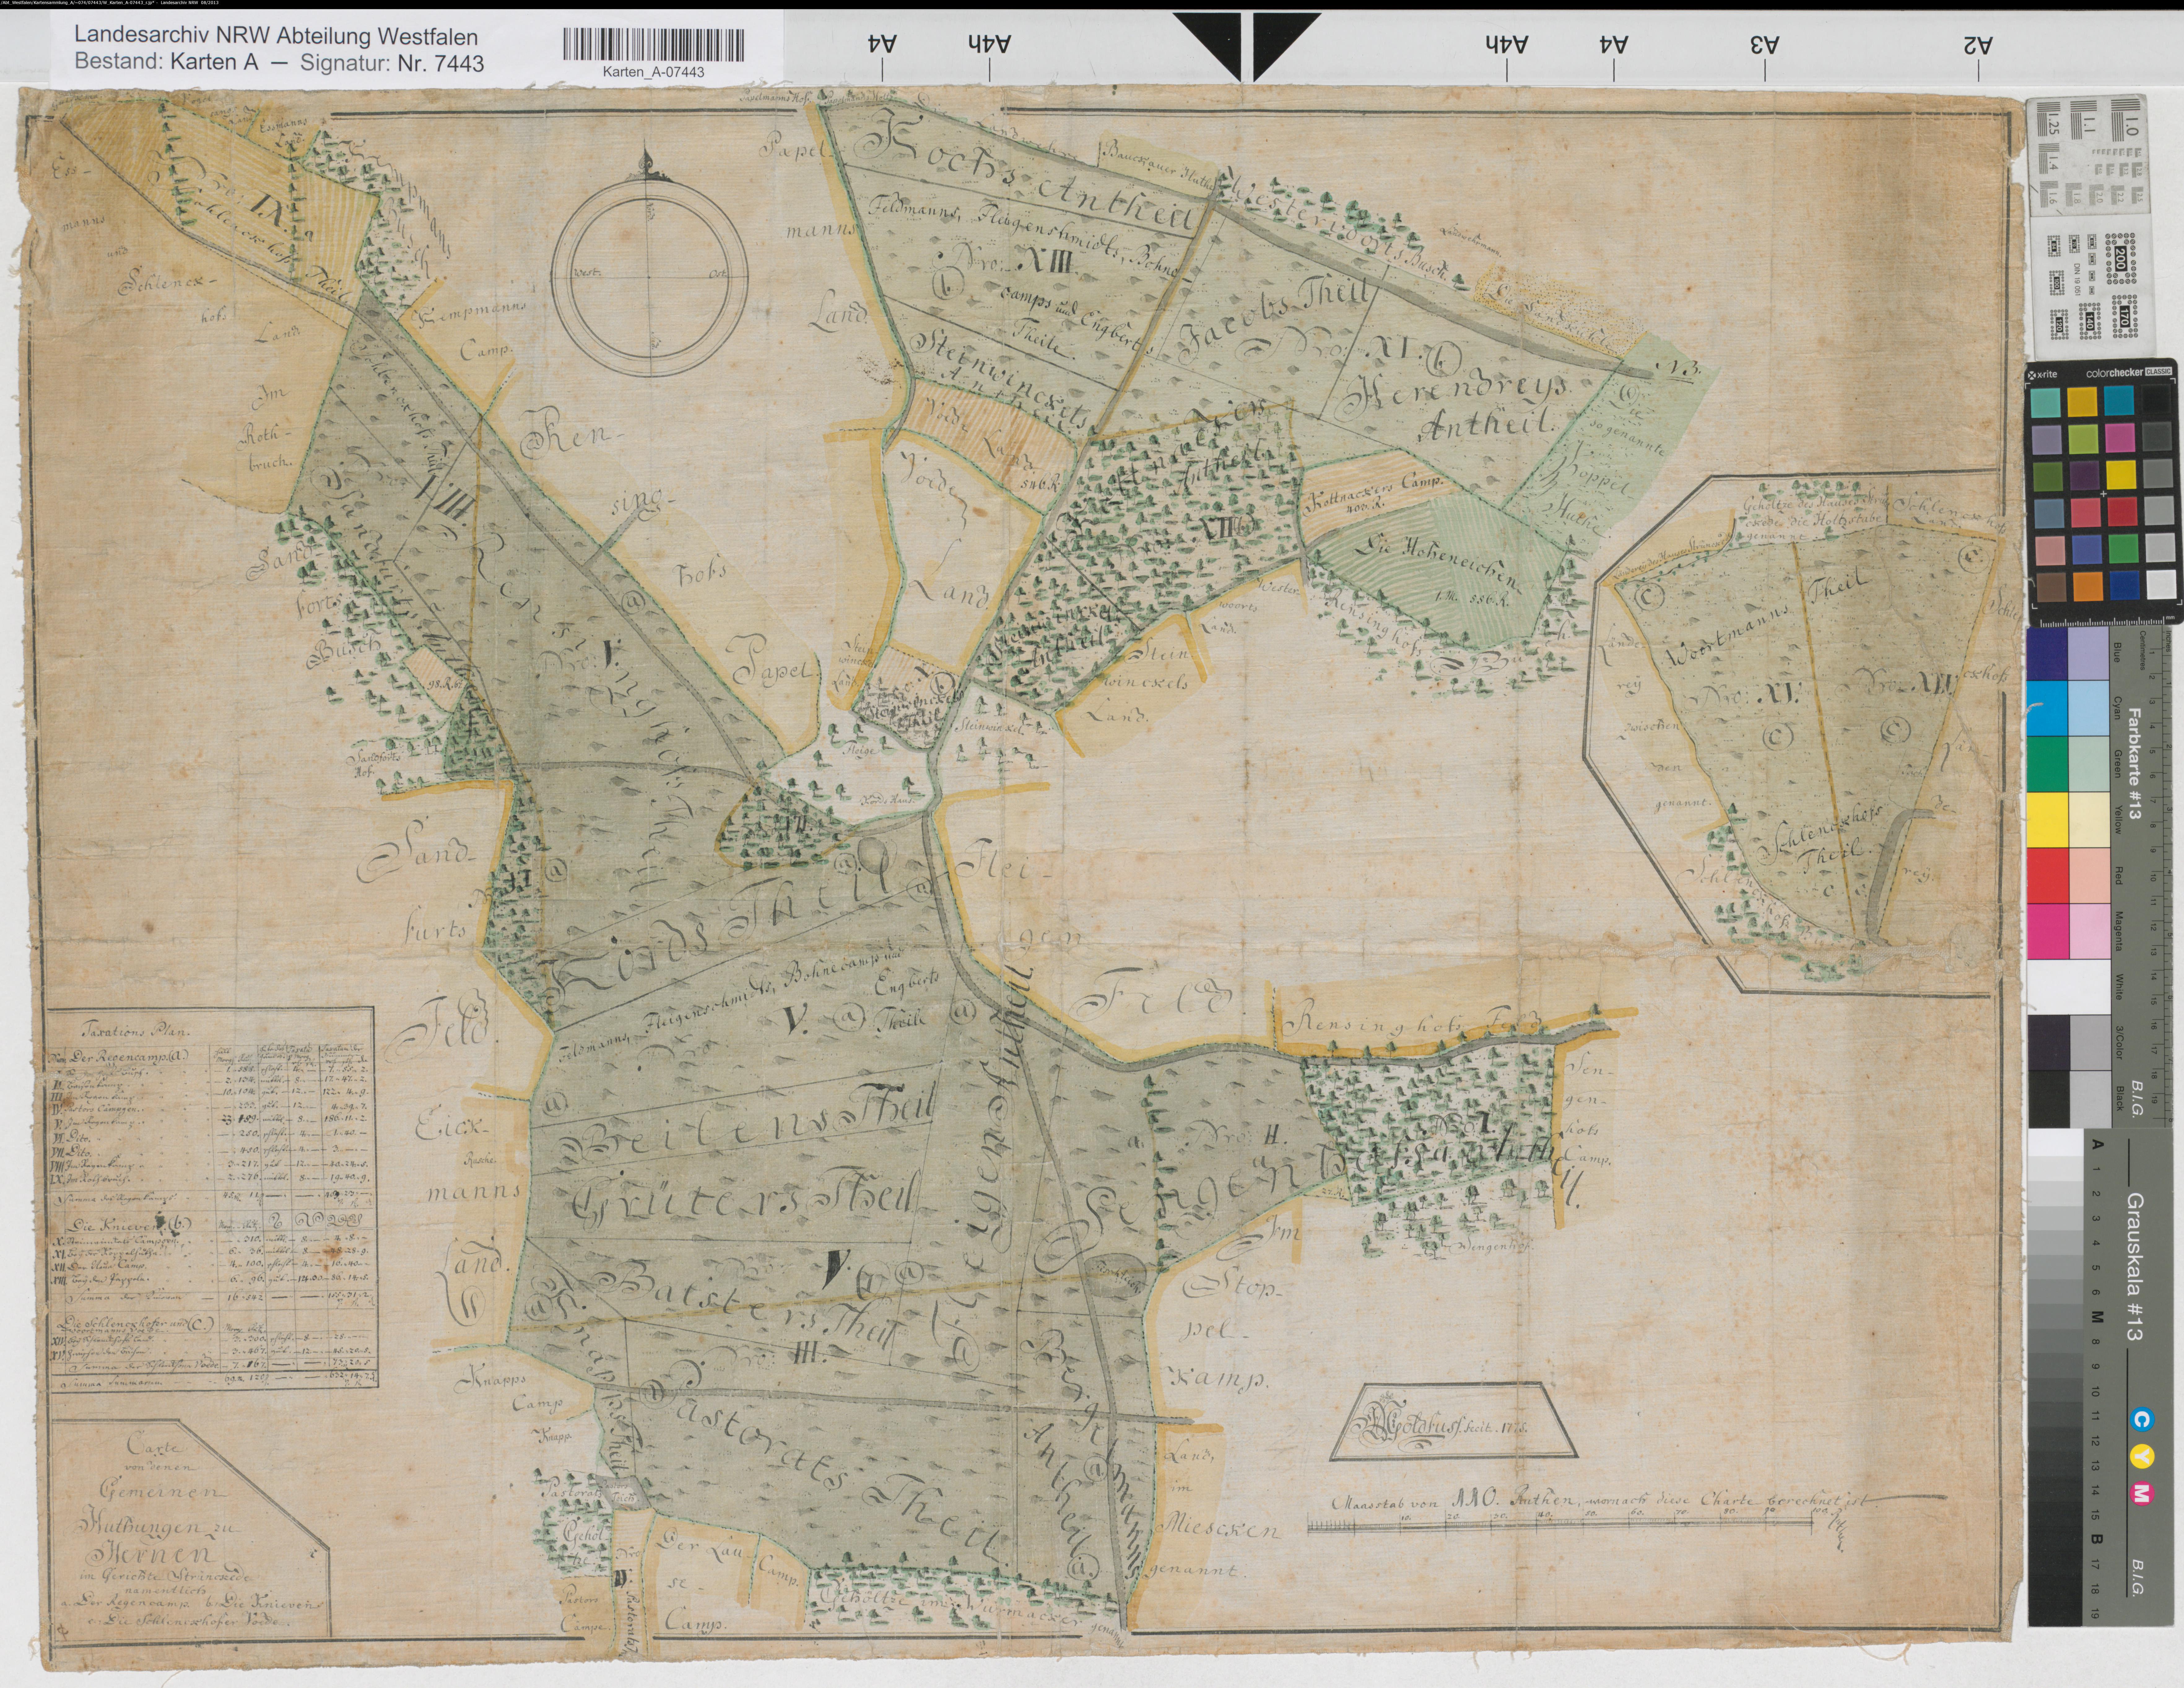Click the 'Landesarchiv NRW Abteilung Westfalen' header text
Screen dimensions: 2184x1688
pos(276,37)
